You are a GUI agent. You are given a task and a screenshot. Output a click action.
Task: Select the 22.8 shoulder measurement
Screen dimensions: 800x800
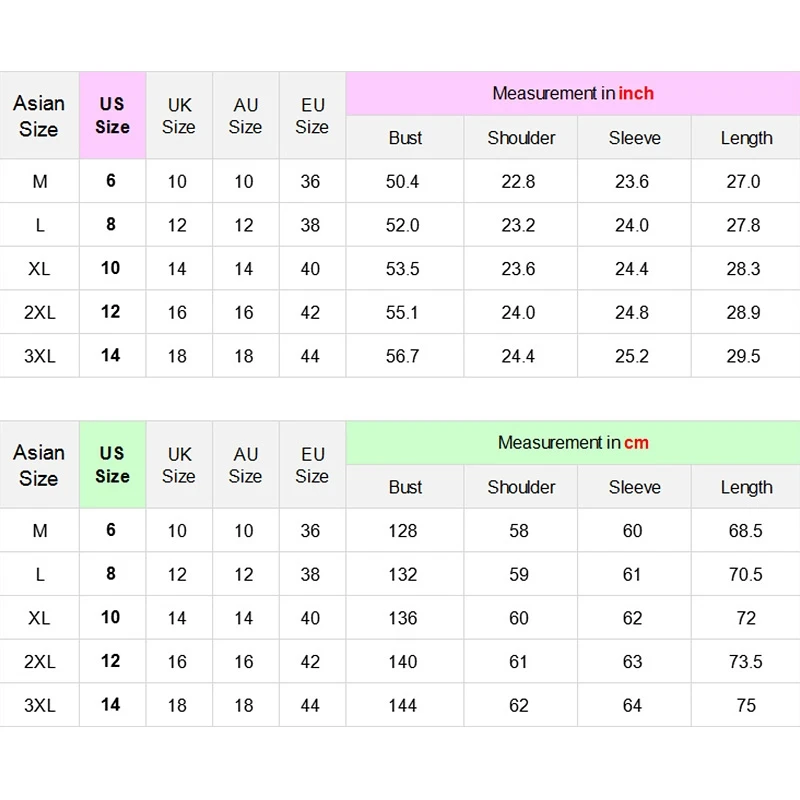(518, 181)
